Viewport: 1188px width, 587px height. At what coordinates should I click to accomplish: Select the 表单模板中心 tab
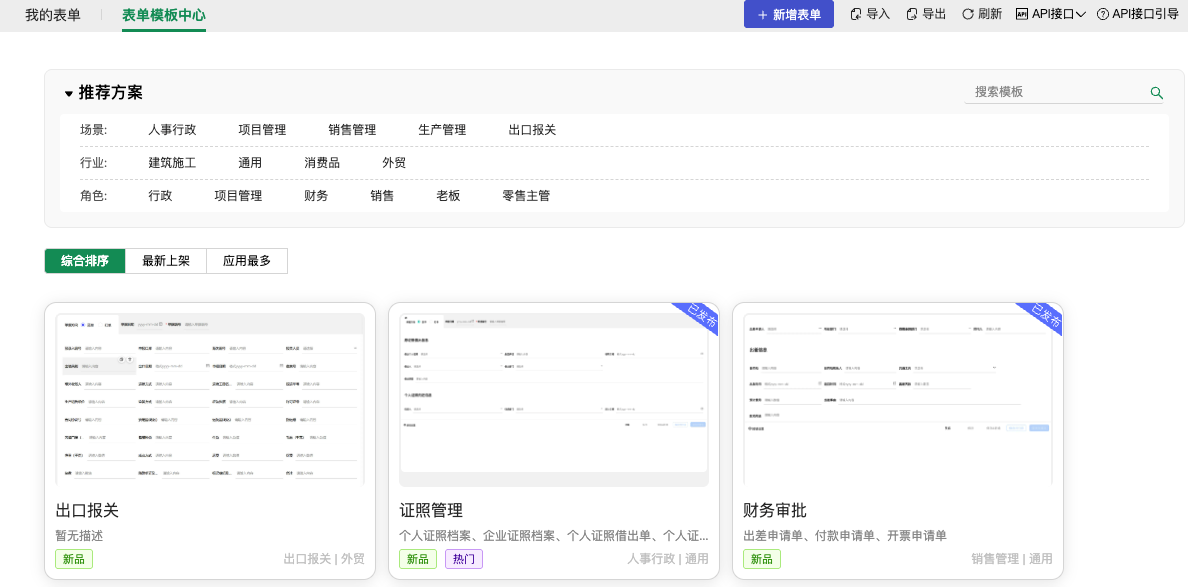(164, 14)
